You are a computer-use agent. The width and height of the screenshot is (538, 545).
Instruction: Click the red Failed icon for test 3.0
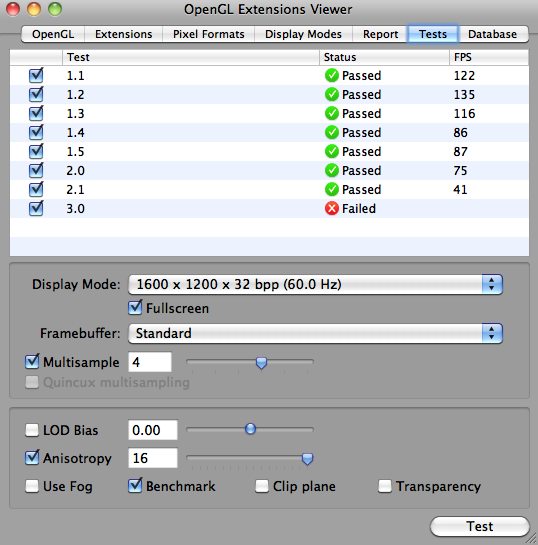tap(332, 209)
